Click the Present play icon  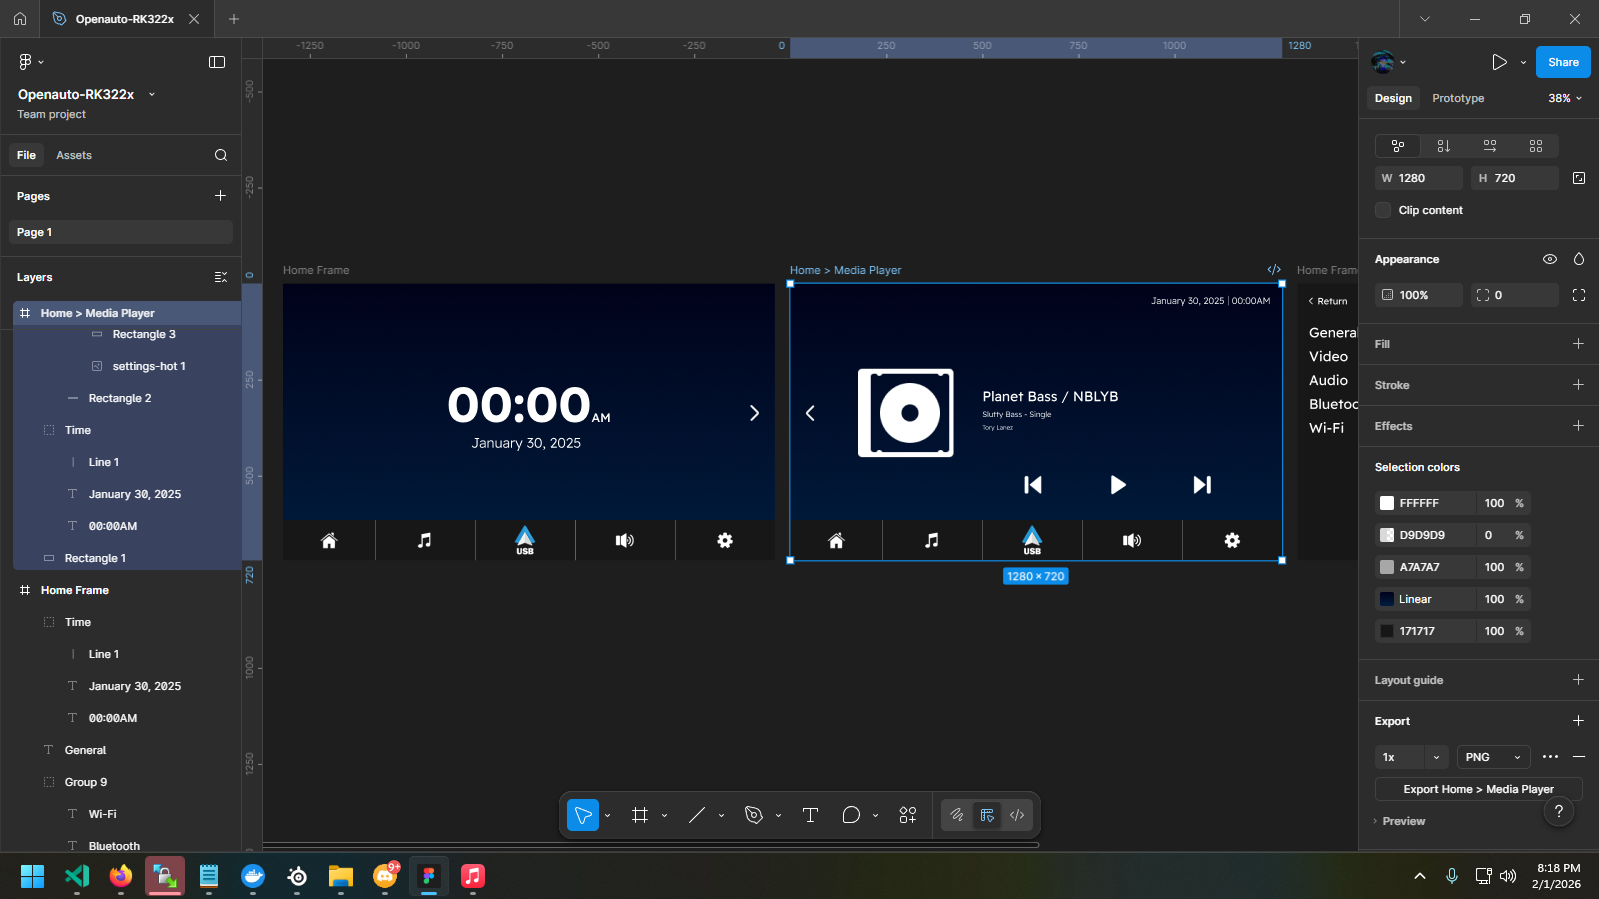[x=1499, y=62]
